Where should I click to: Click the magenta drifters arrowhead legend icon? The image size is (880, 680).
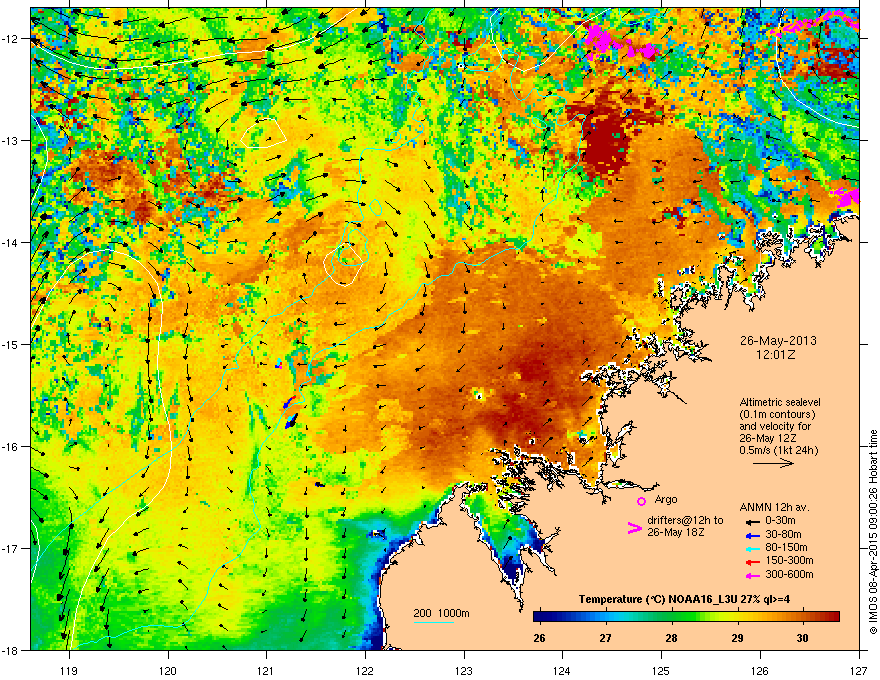click(635, 528)
